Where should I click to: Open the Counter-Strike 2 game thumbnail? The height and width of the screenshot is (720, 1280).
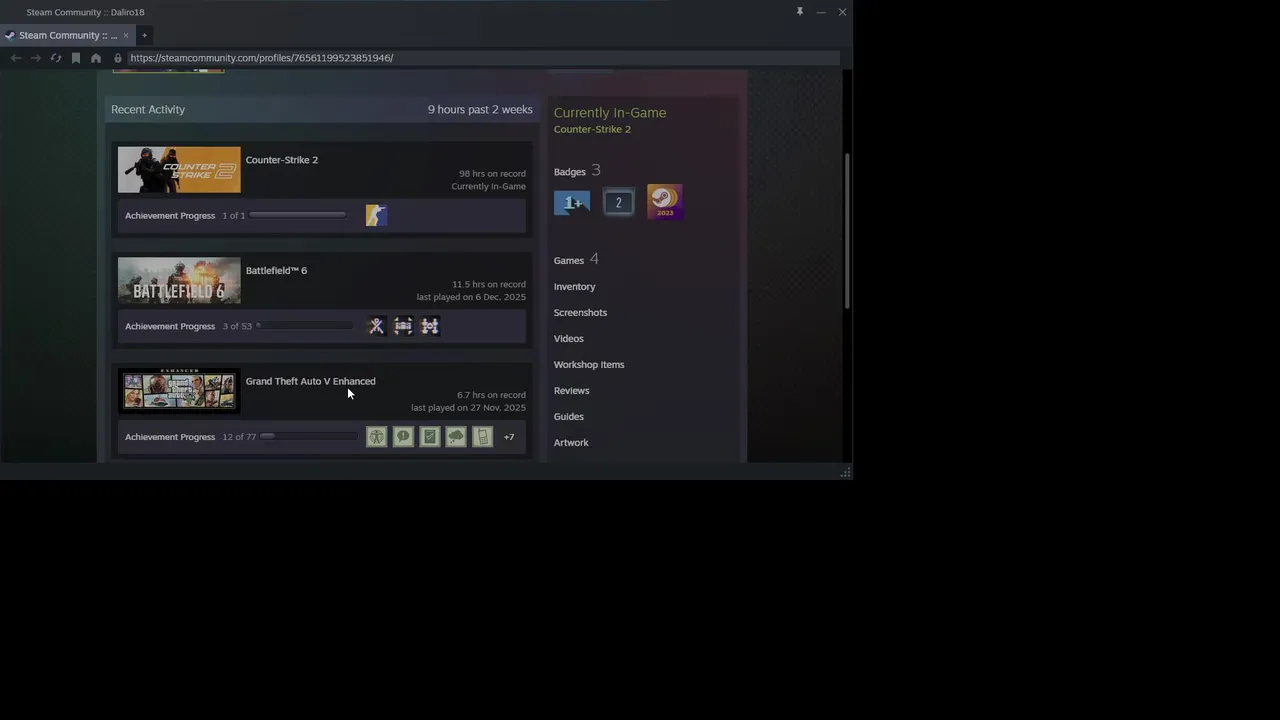click(179, 170)
